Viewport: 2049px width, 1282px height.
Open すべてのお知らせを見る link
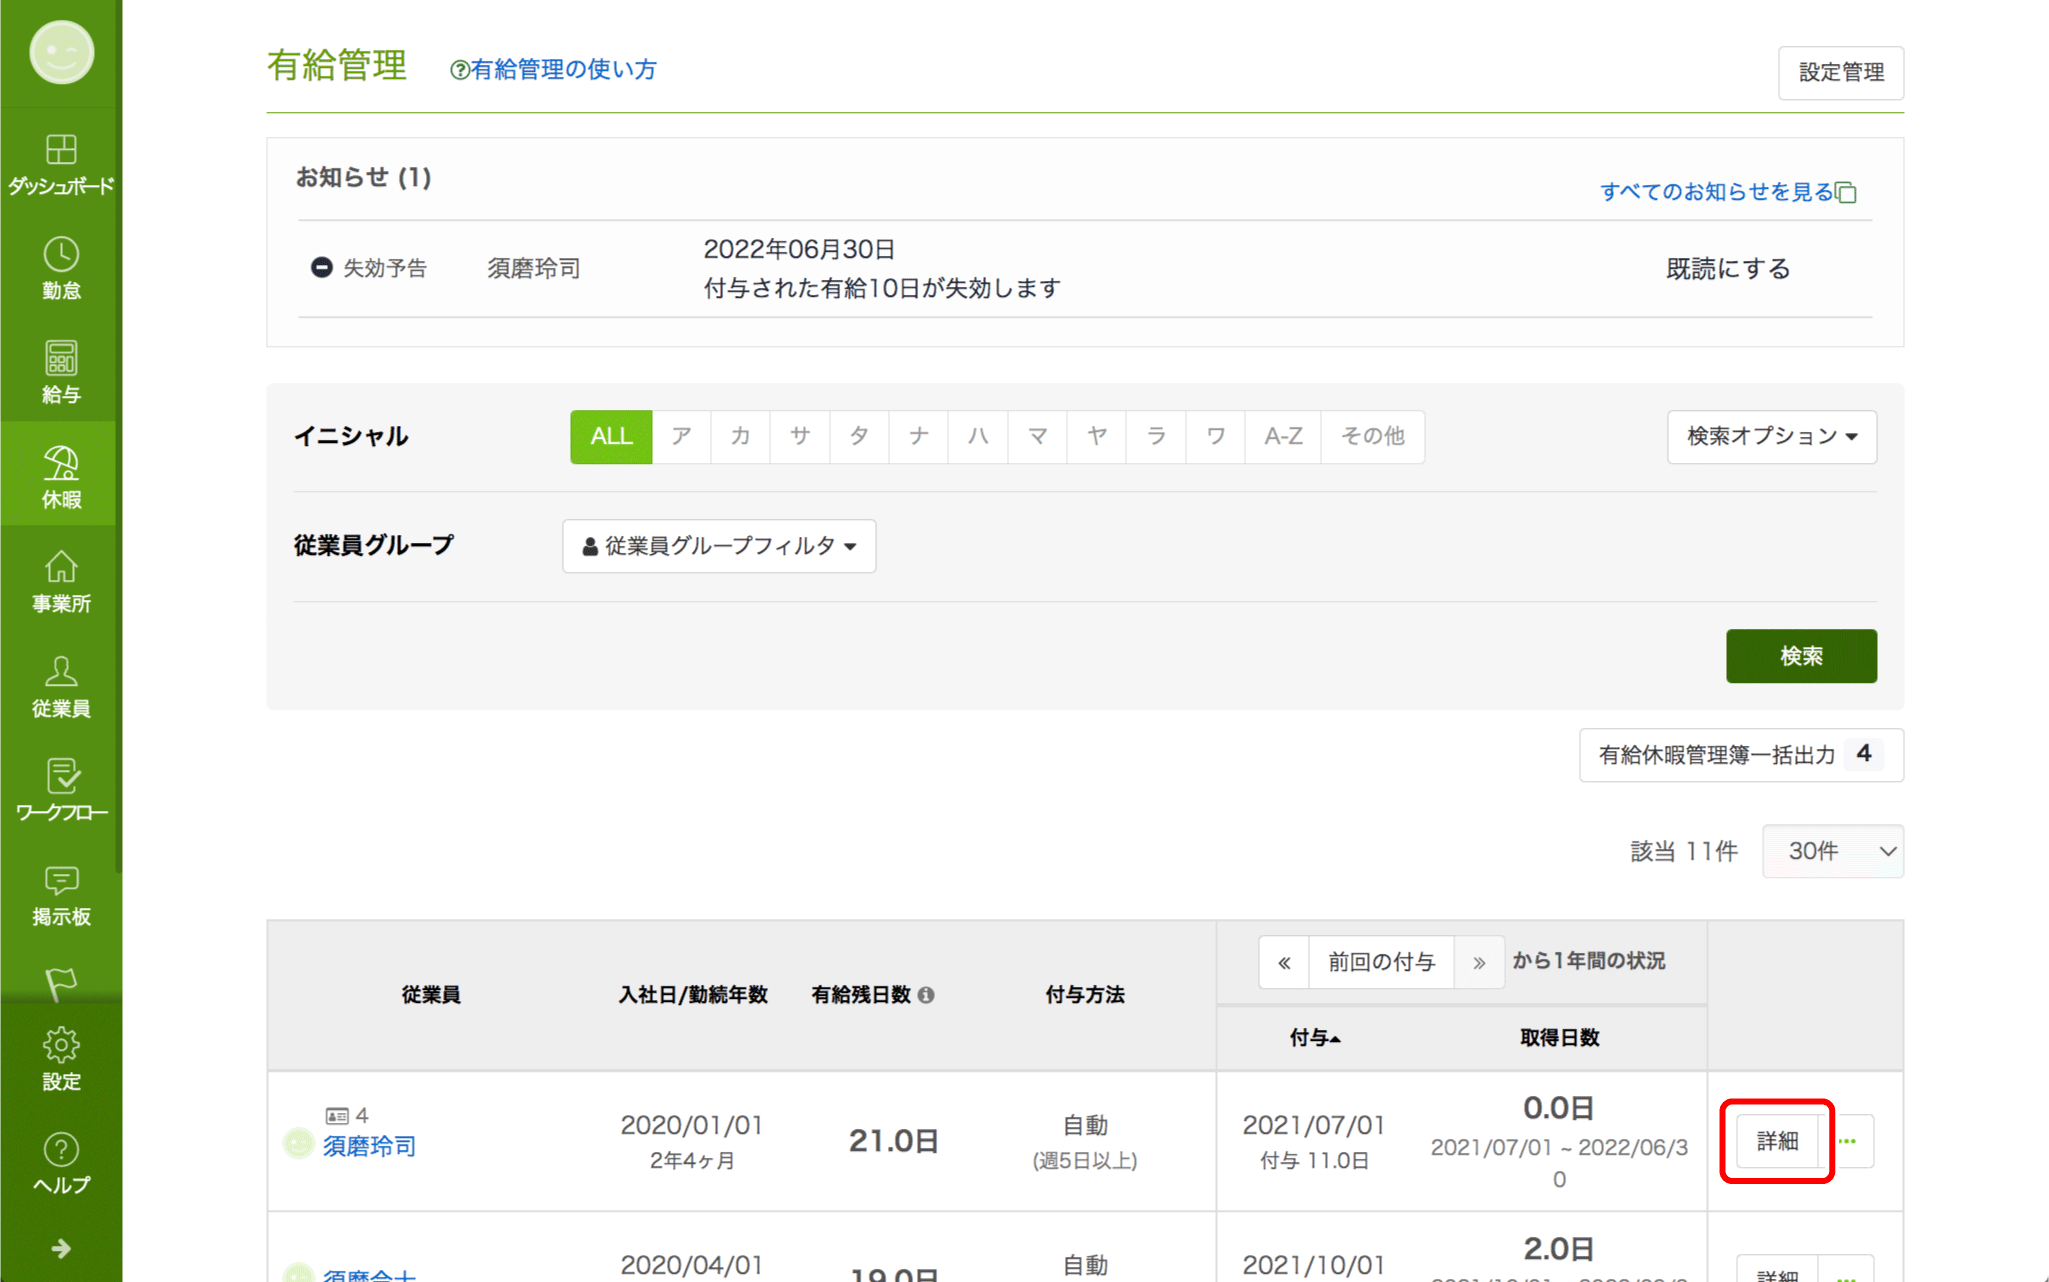click(1727, 192)
